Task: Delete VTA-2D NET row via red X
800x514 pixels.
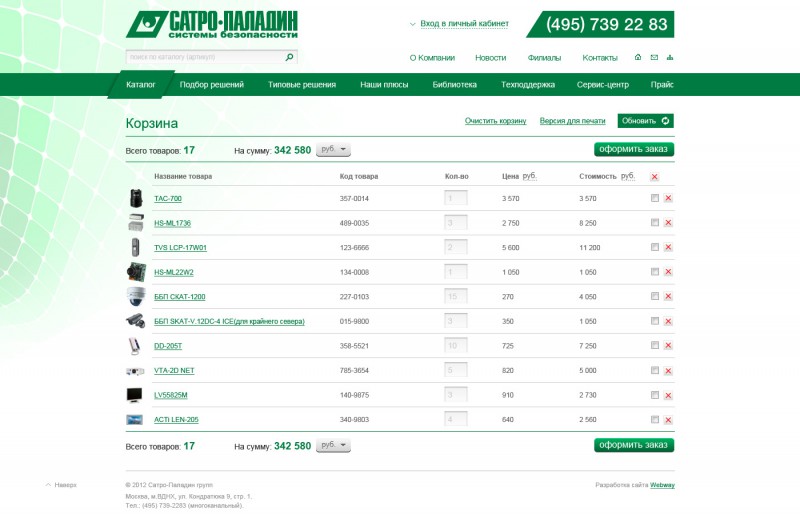Action: click(x=668, y=371)
